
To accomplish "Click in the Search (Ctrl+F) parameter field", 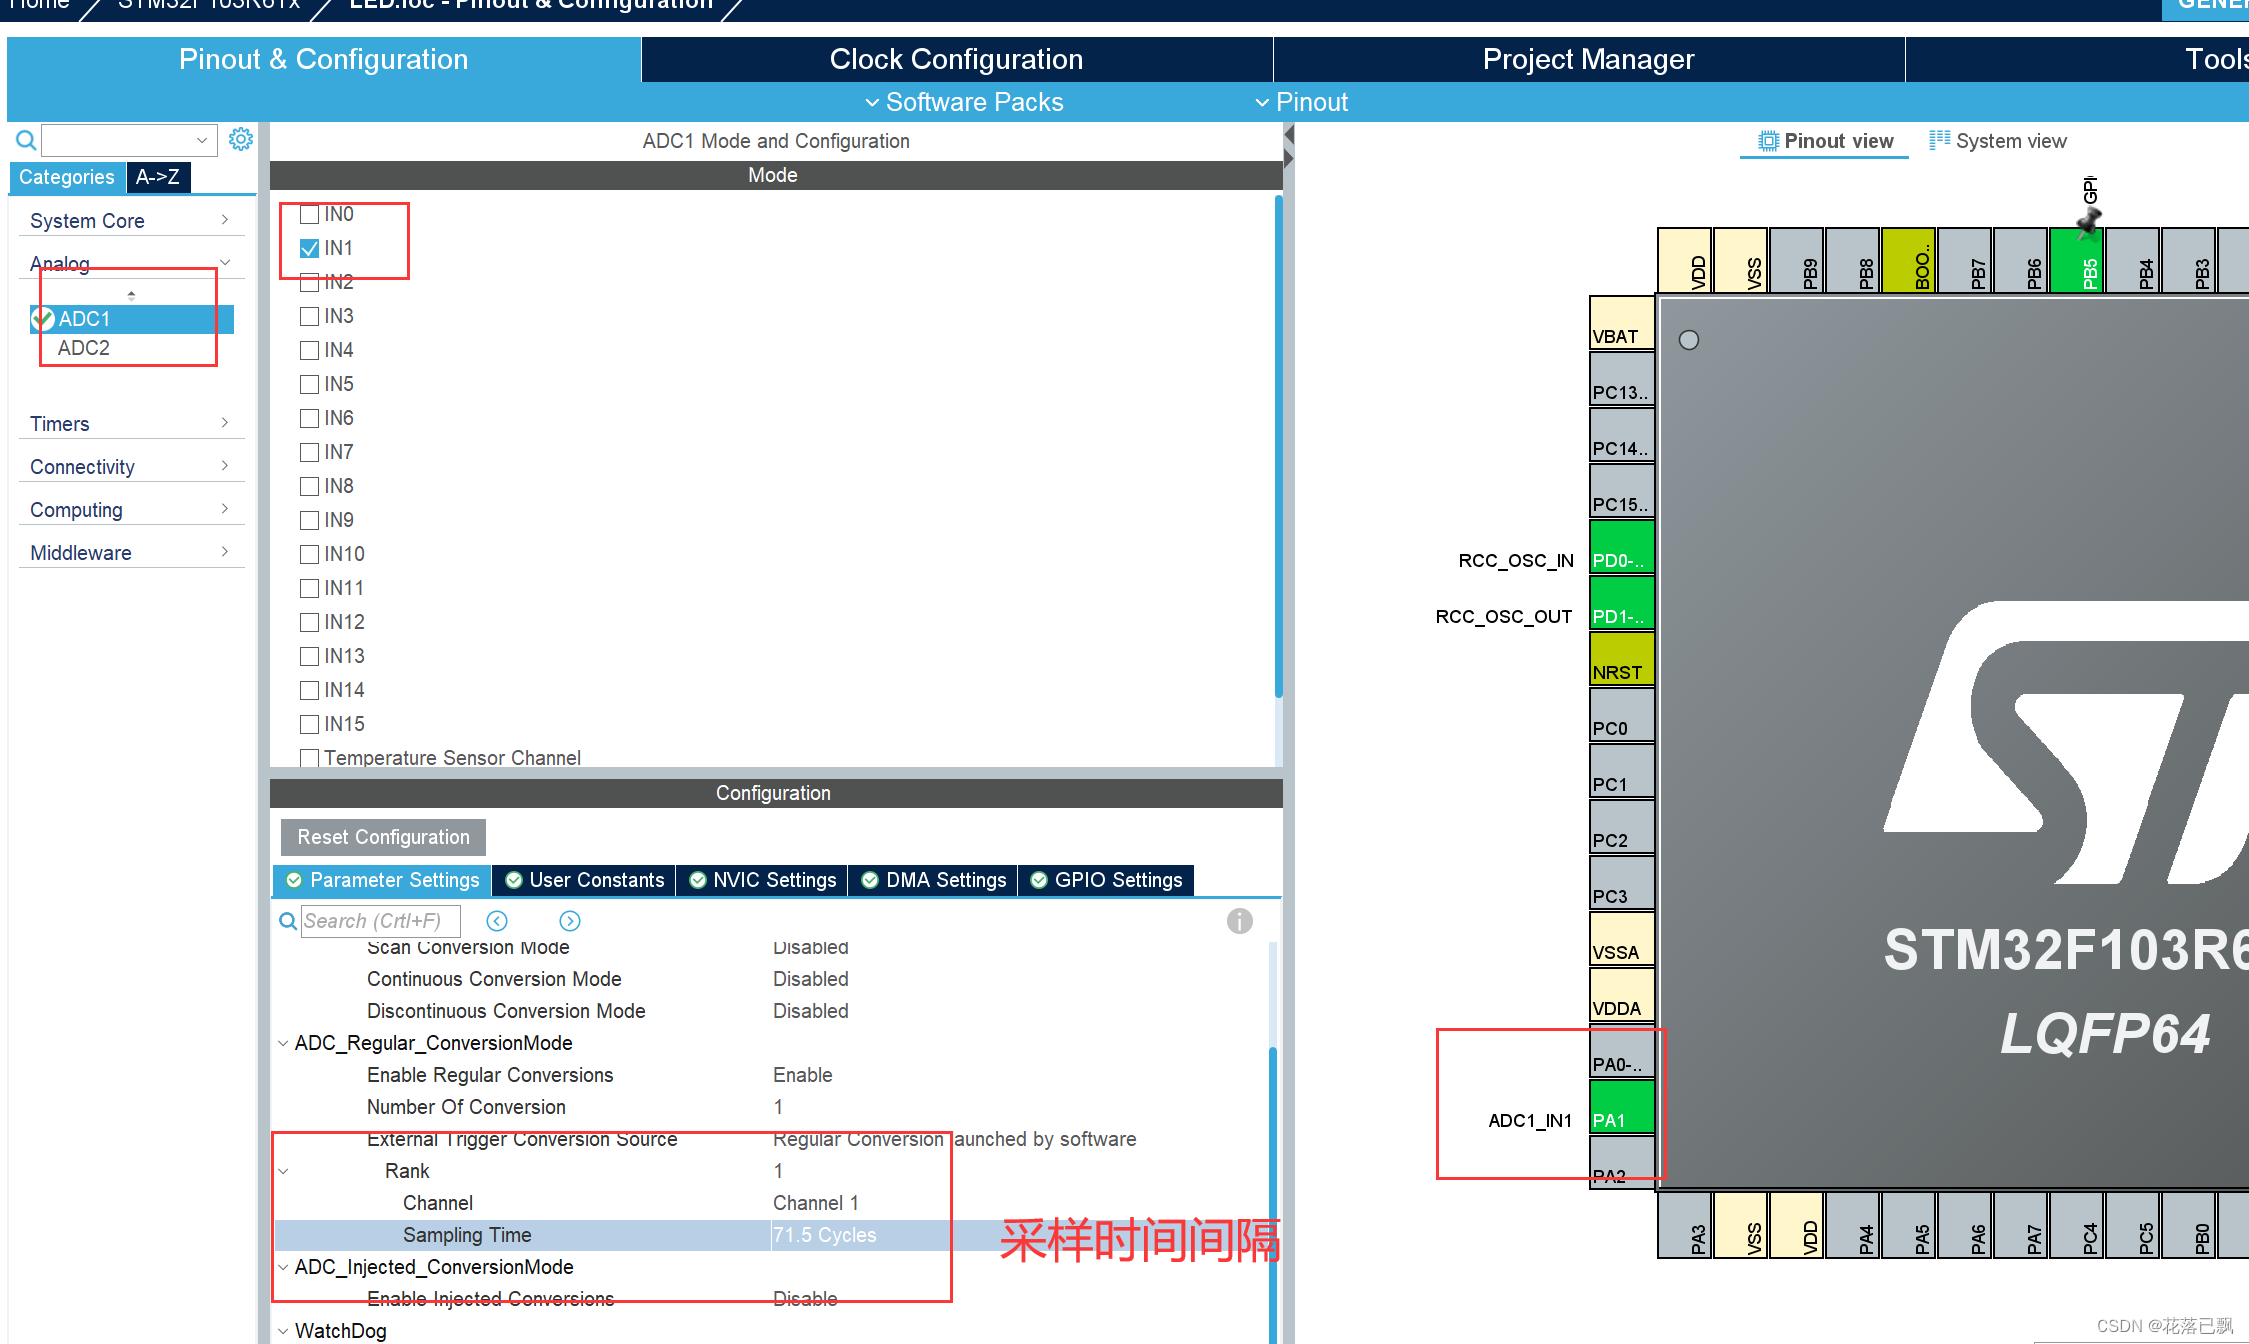I will [x=380, y=921].
